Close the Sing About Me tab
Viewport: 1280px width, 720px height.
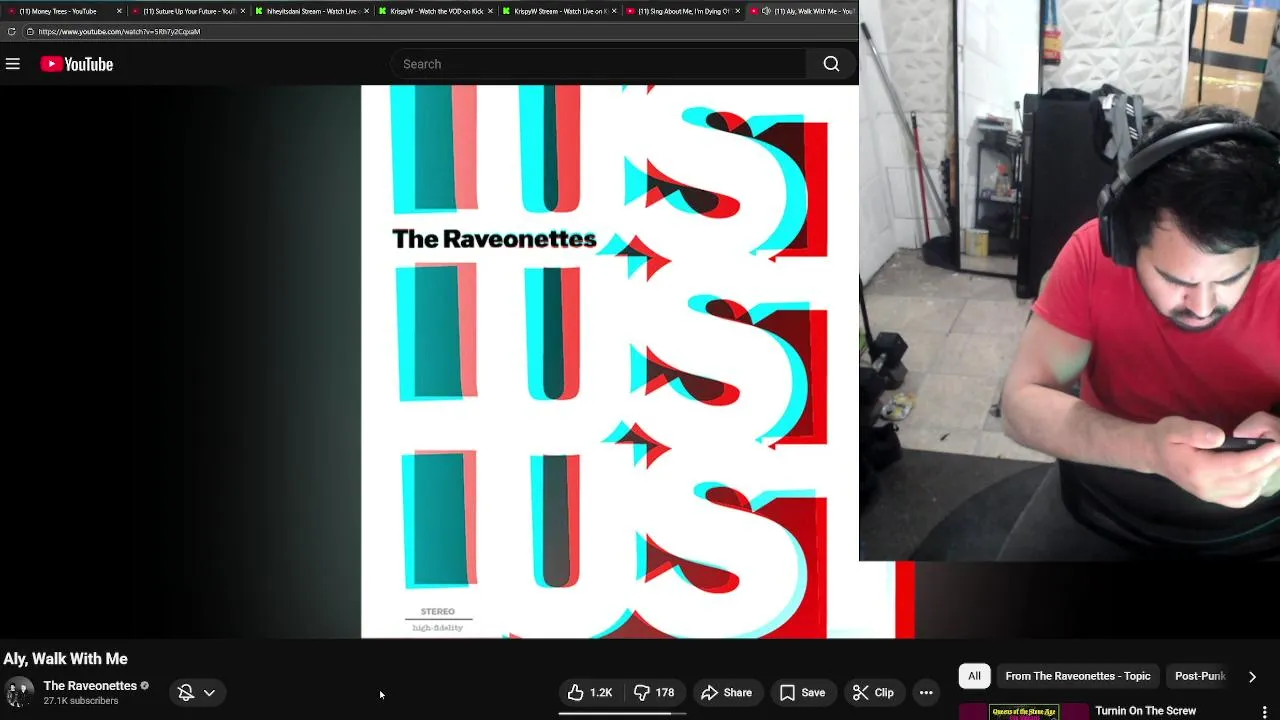point(738,11)
